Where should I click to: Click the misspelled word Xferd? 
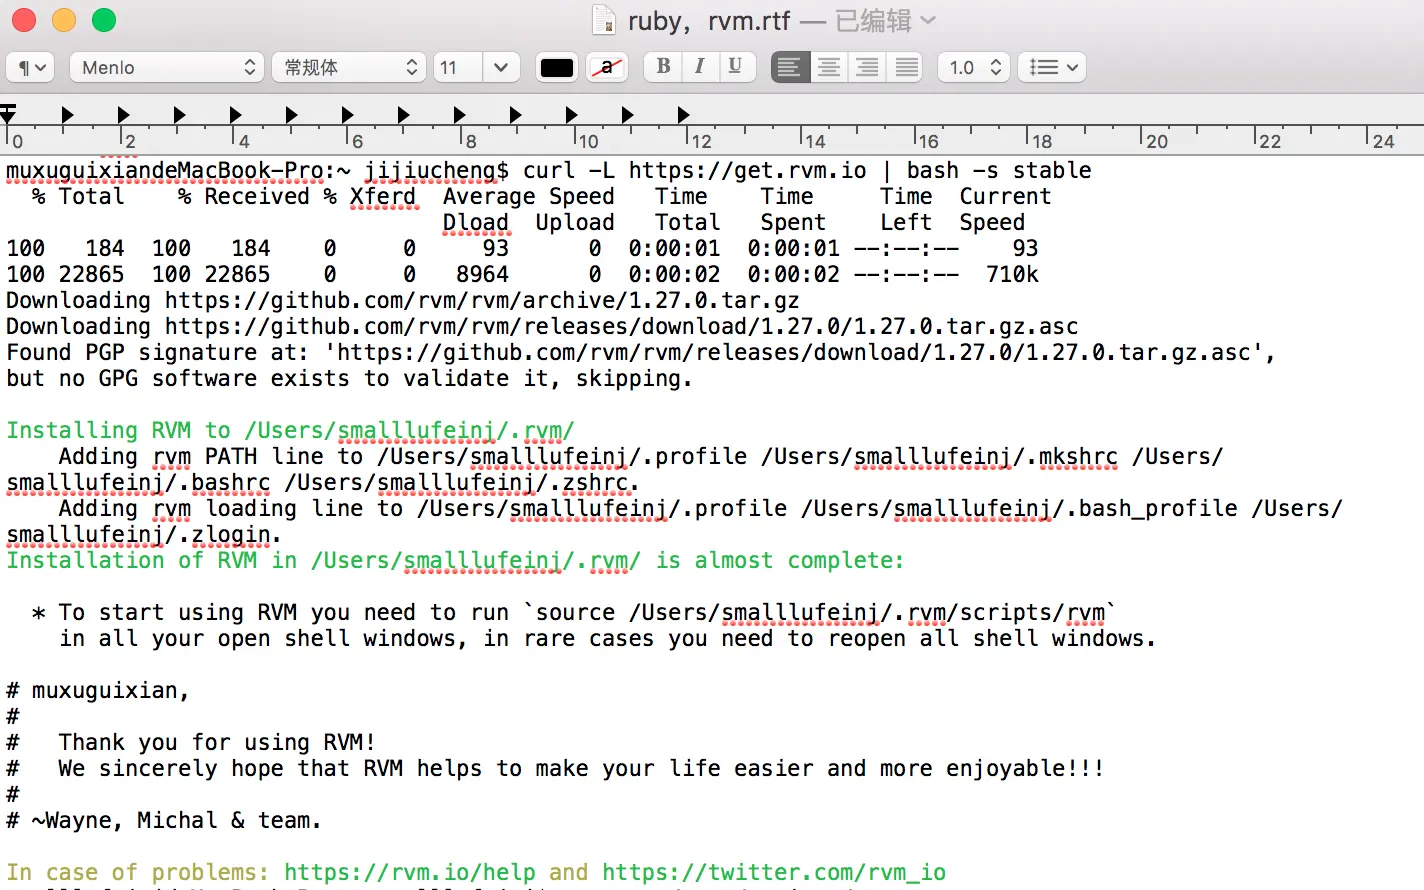coord(383,196)
